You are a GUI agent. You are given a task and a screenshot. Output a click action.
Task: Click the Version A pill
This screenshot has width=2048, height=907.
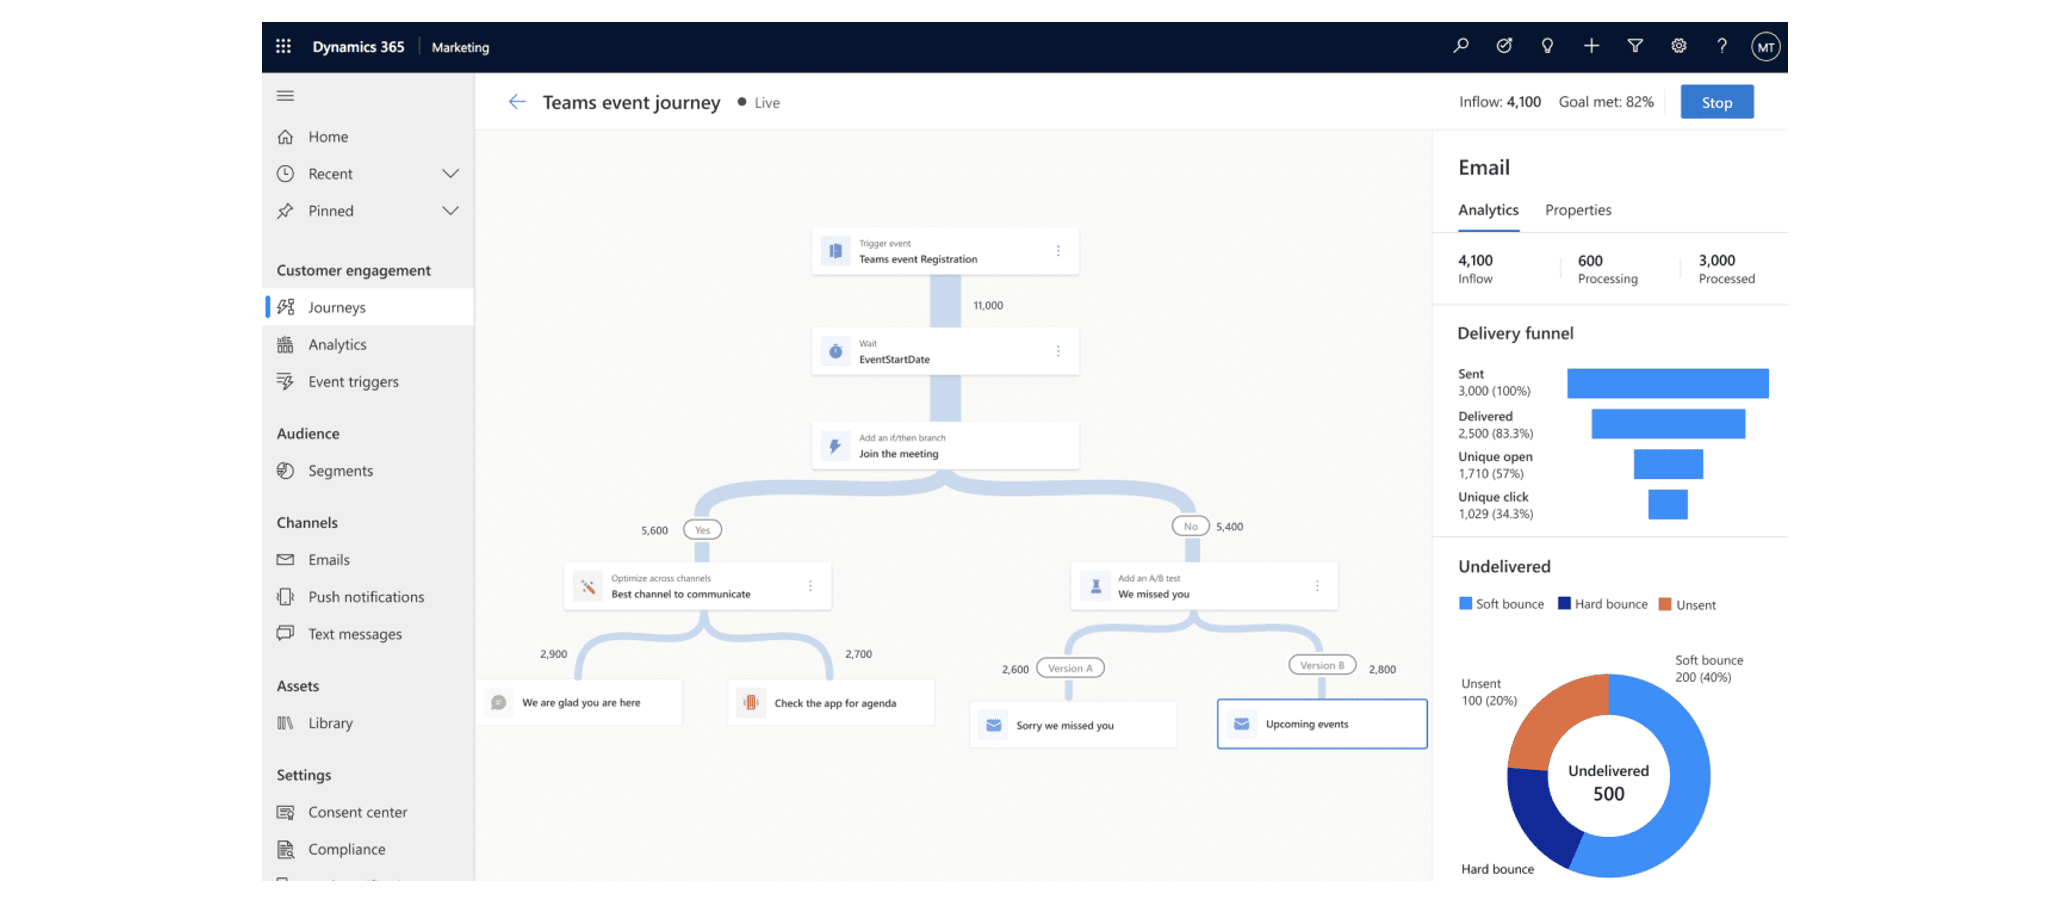point(1070,668)
